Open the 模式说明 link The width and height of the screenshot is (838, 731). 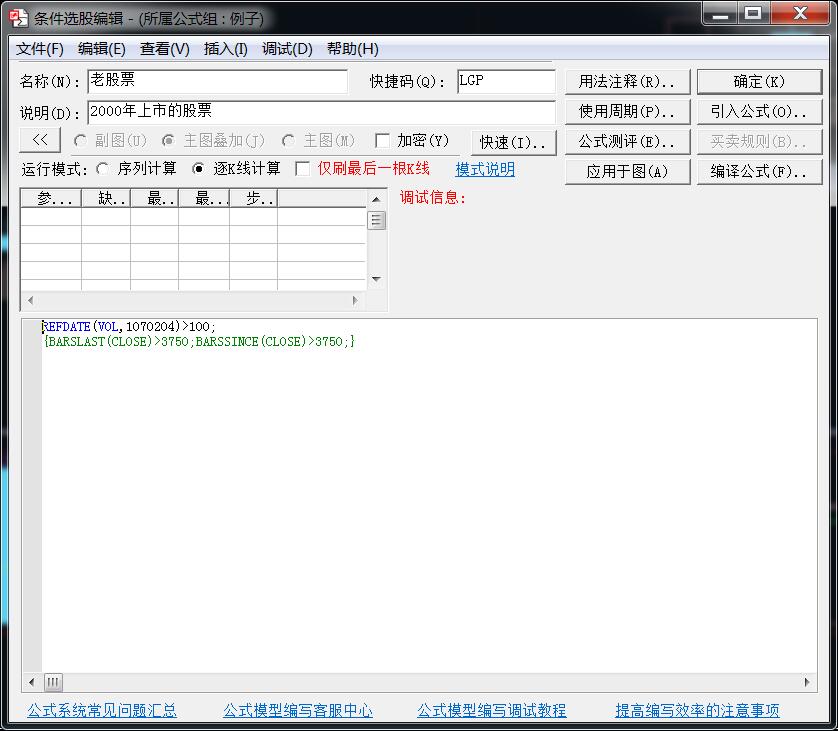tap(485, 169)
